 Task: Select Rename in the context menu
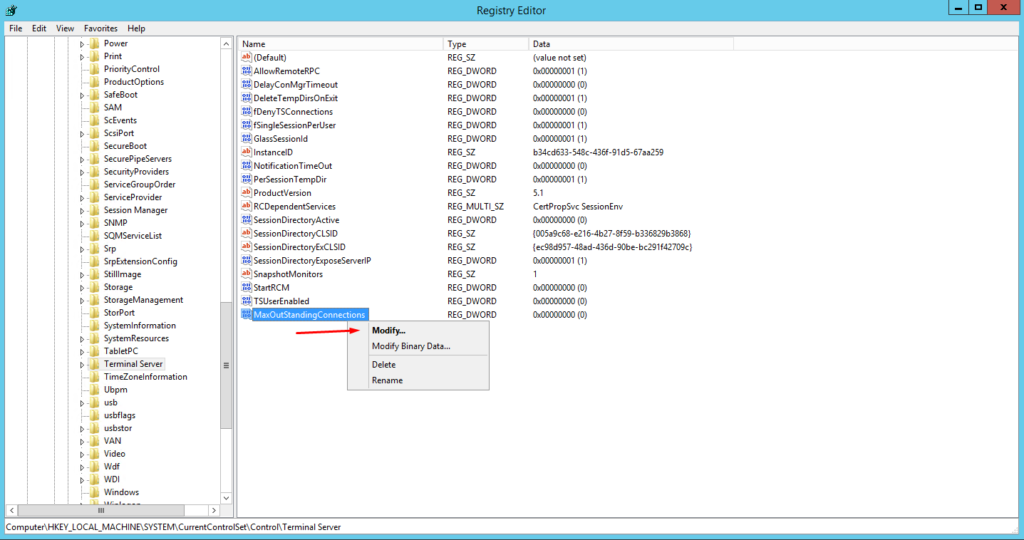click(387, 380)
